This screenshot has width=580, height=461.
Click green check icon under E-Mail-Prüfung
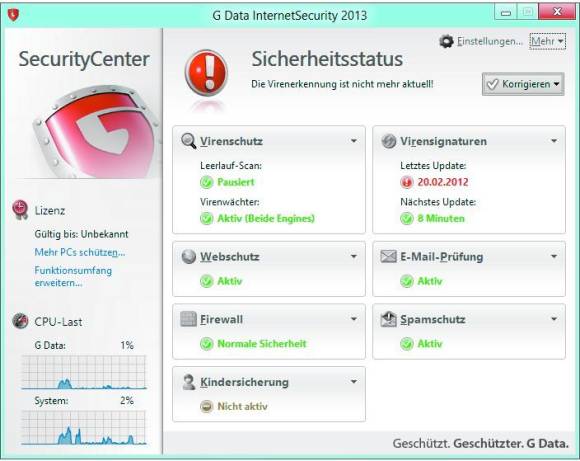pyautogui.click(x=407, y=281)
